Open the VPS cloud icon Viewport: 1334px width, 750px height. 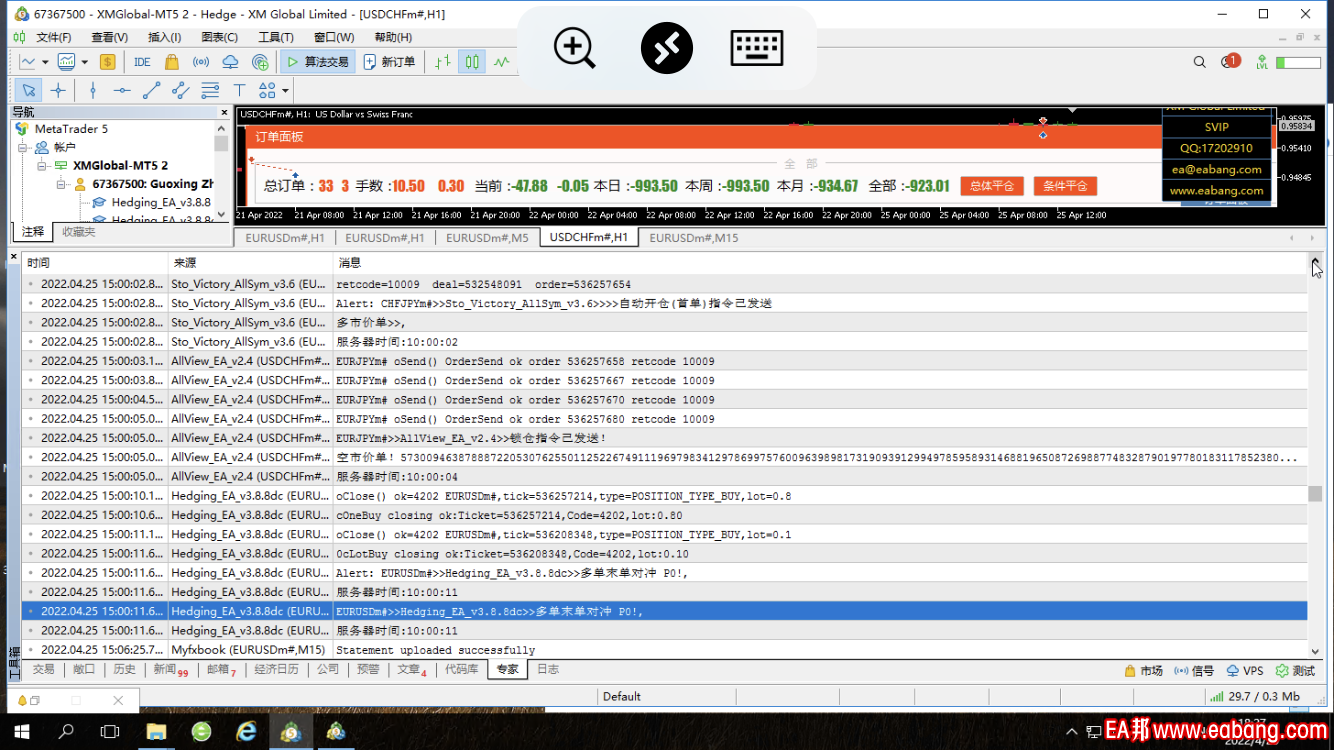pyautogui.click(x=230, y=62)
